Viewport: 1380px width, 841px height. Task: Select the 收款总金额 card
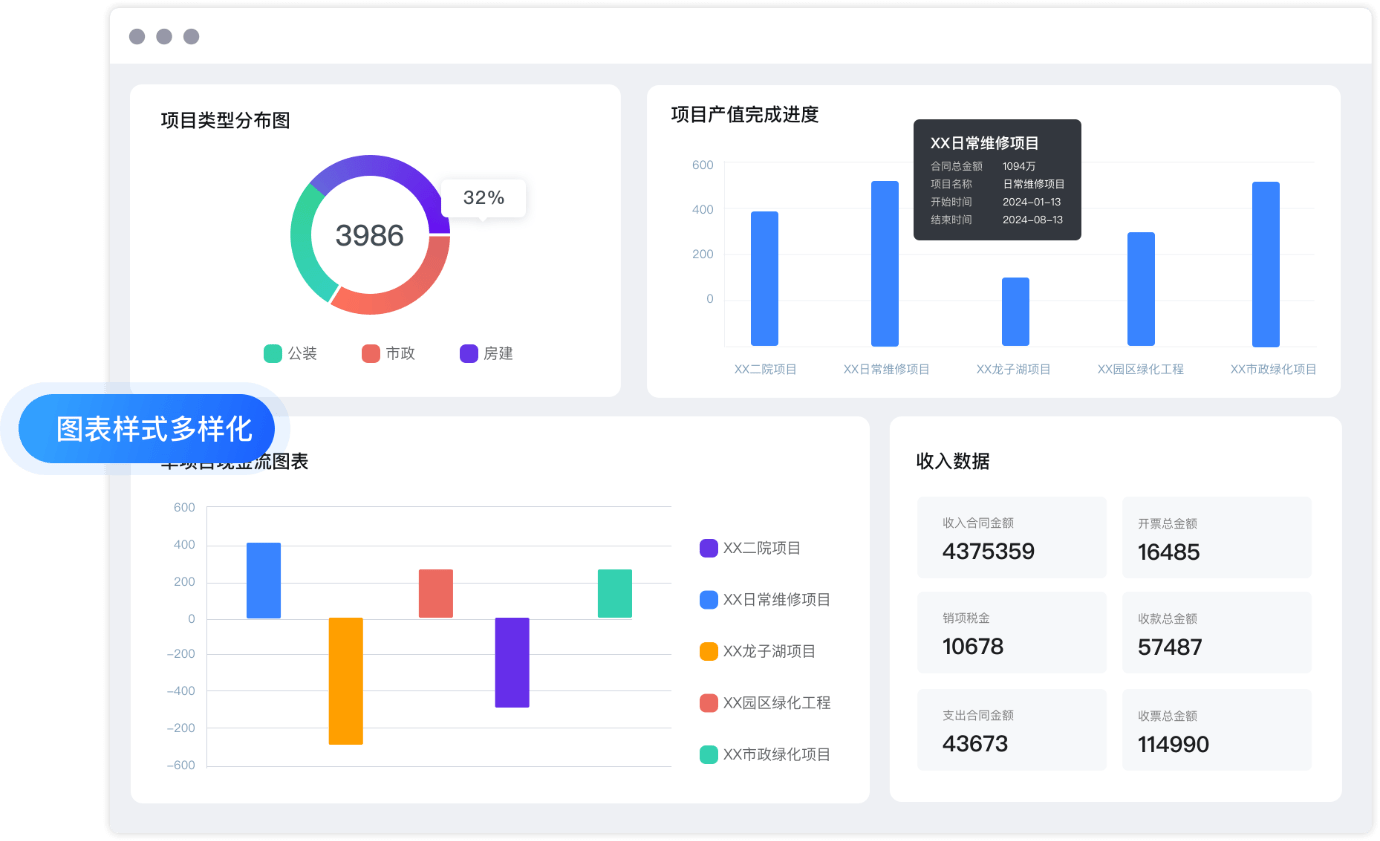pos(1216,633)
